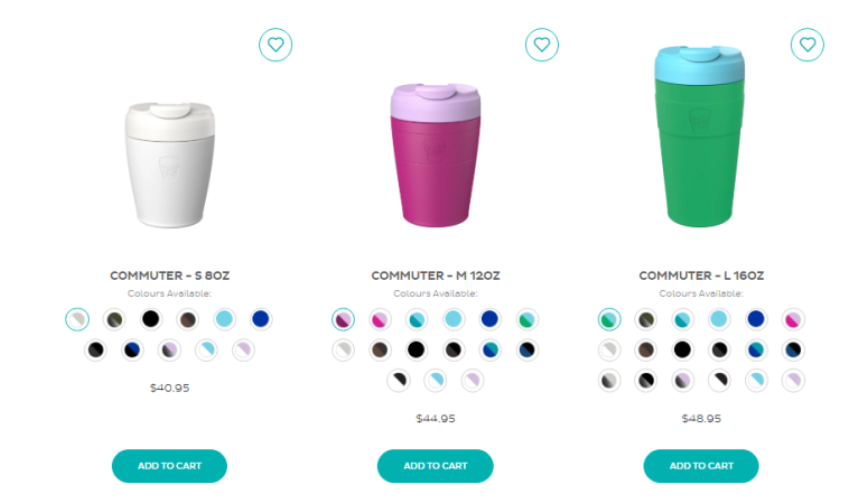The height and width of the screenshot is (498, 868).
Task: Pick royal blue swatch for Commuter S
Action: coord(261,319)
